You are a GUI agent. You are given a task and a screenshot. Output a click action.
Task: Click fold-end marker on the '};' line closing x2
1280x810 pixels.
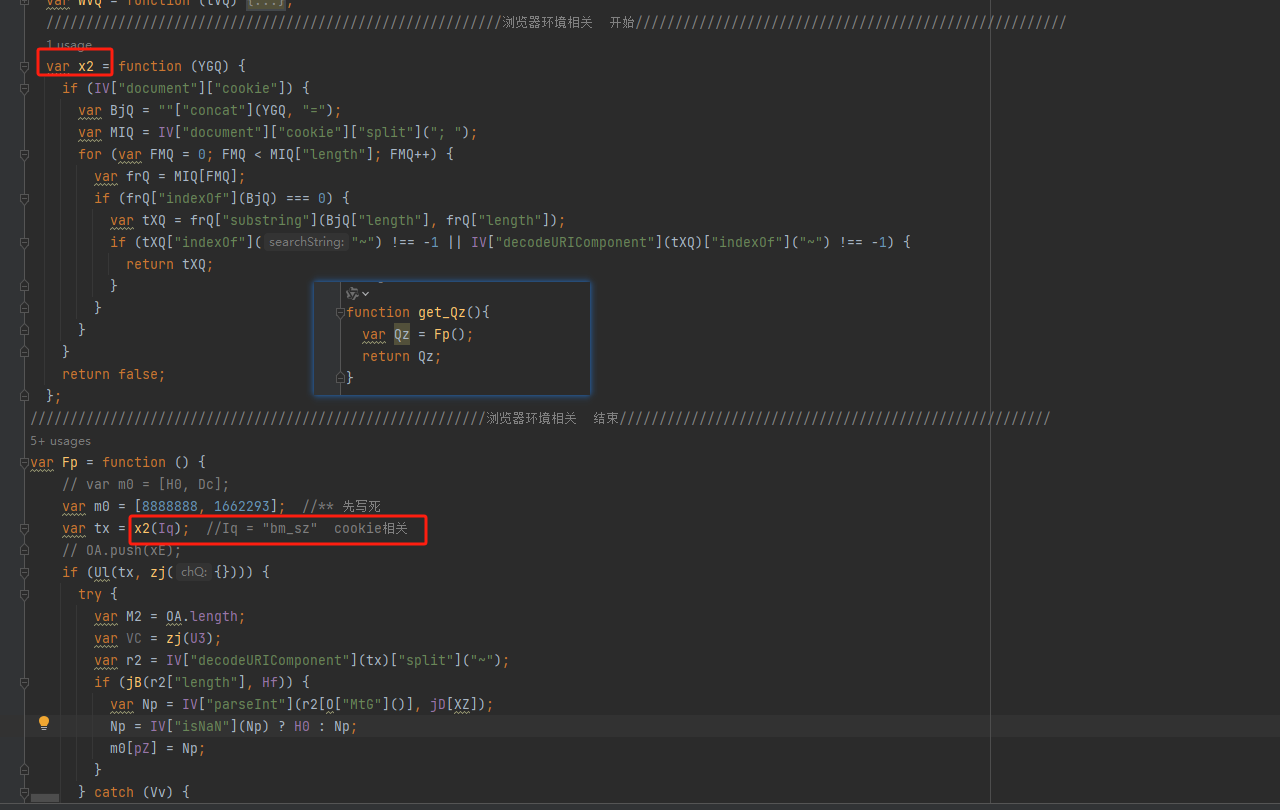(x=23, y=396)
